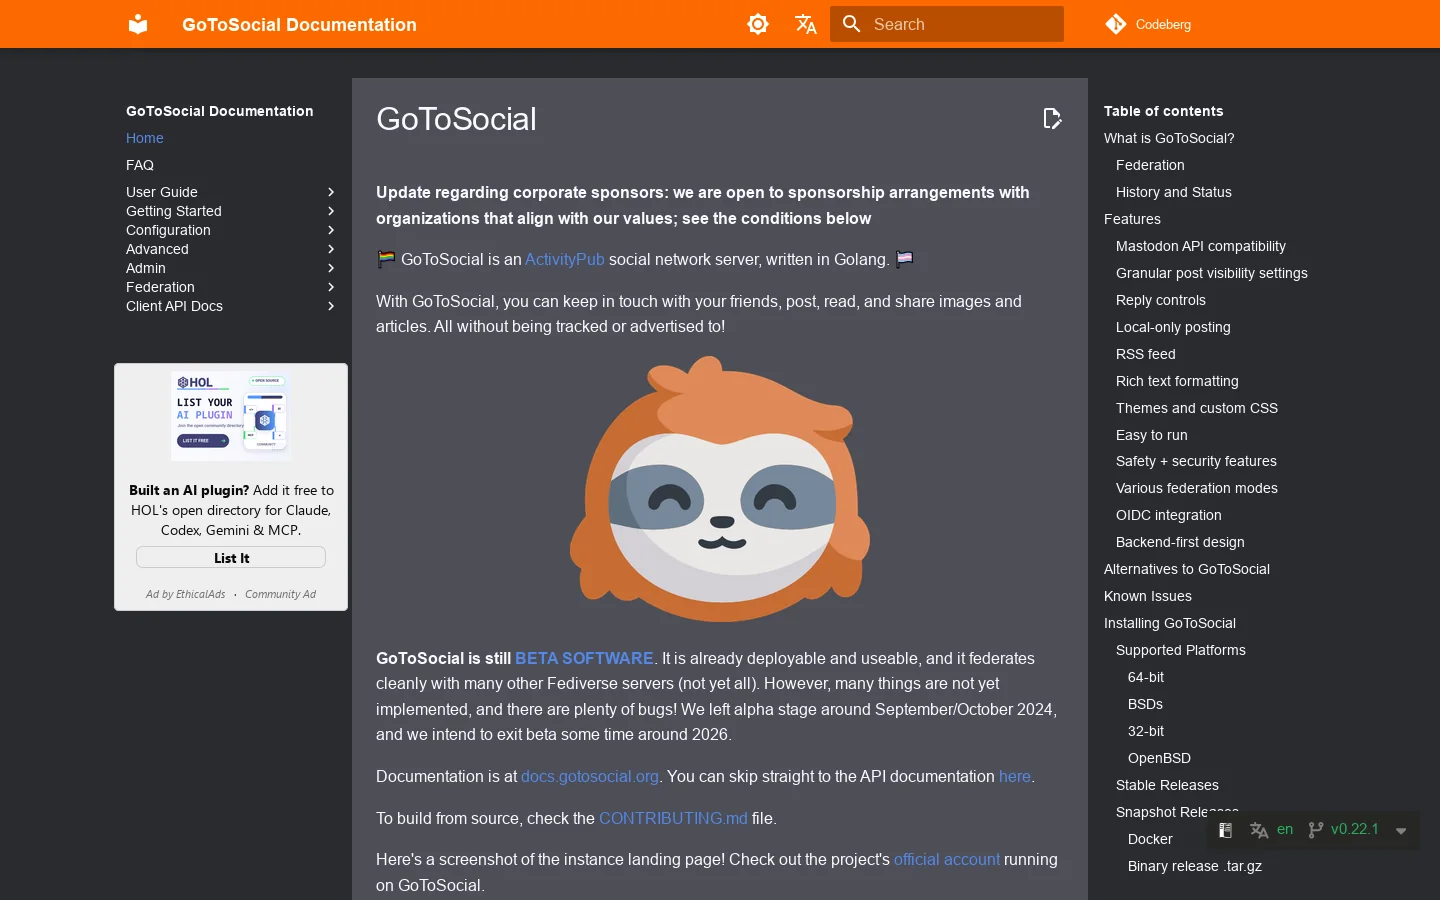The image size is (1440, 900).
Task: Focus the Search input field
Action: pyautogui.click(x=947, y=24)
